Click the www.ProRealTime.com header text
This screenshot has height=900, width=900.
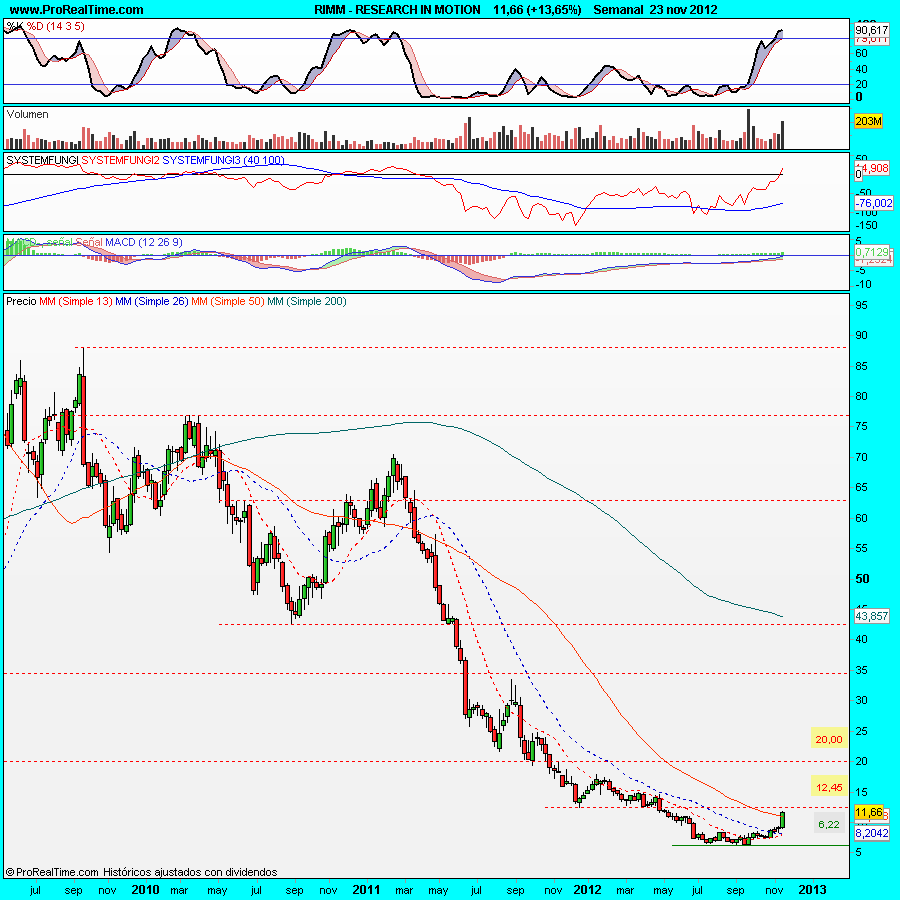[76, 10]
